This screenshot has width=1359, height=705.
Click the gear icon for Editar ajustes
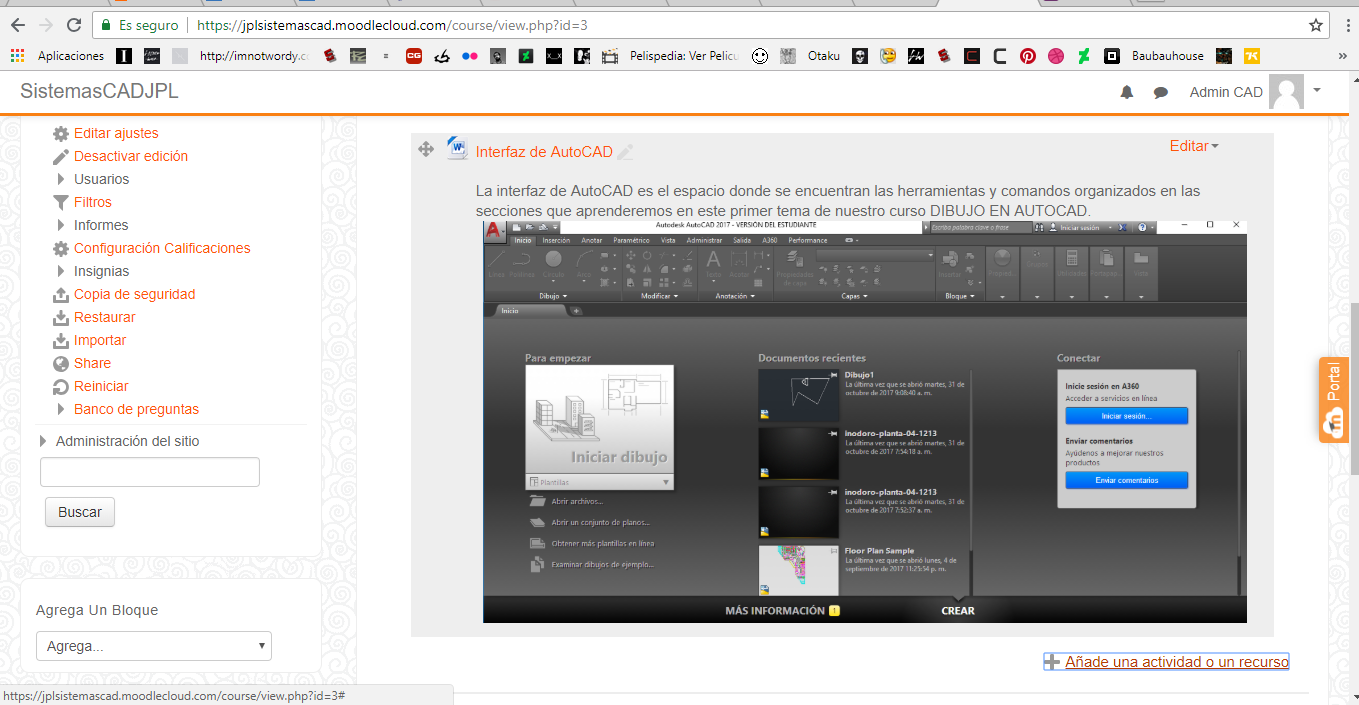[61, 133]
